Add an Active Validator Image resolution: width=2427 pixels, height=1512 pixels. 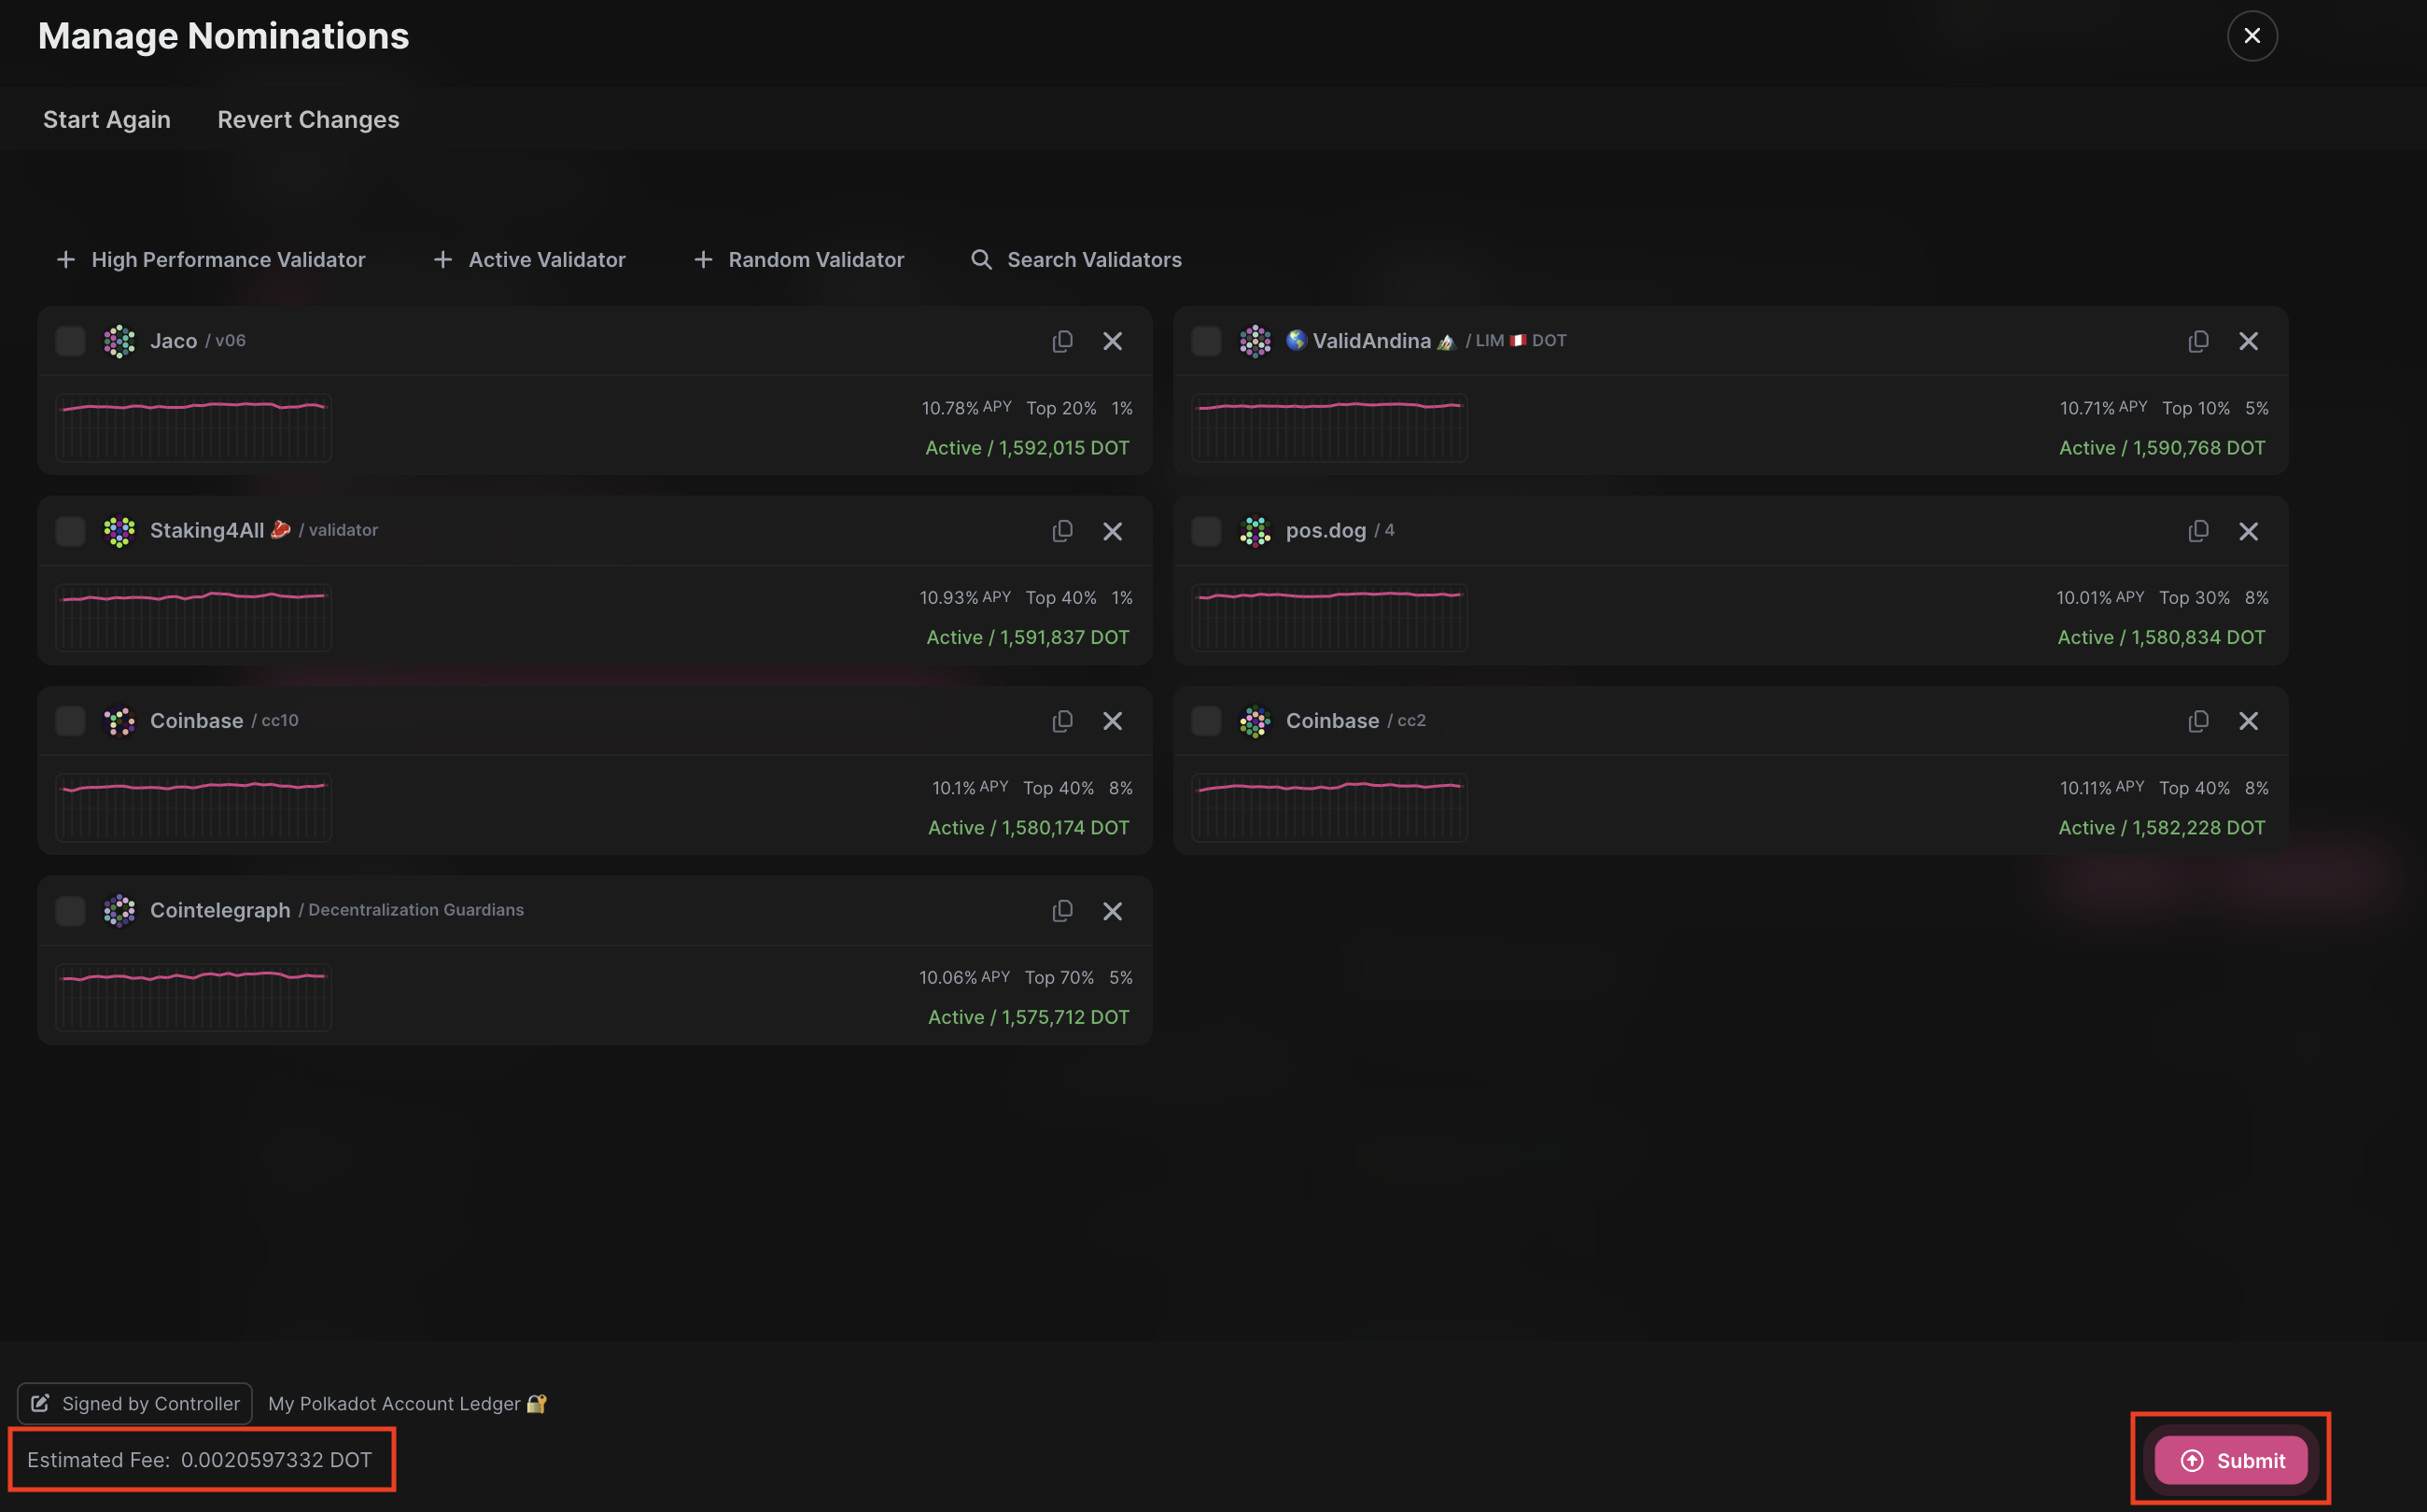click(529, 260)
